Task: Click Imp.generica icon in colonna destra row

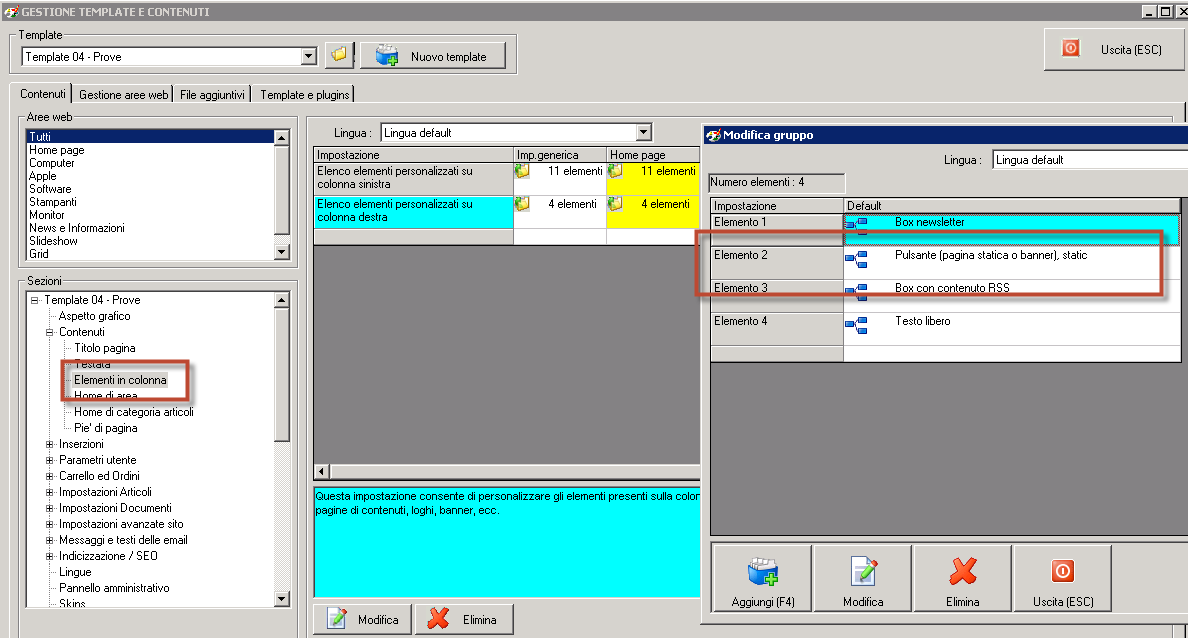Action: coord(522,204)
